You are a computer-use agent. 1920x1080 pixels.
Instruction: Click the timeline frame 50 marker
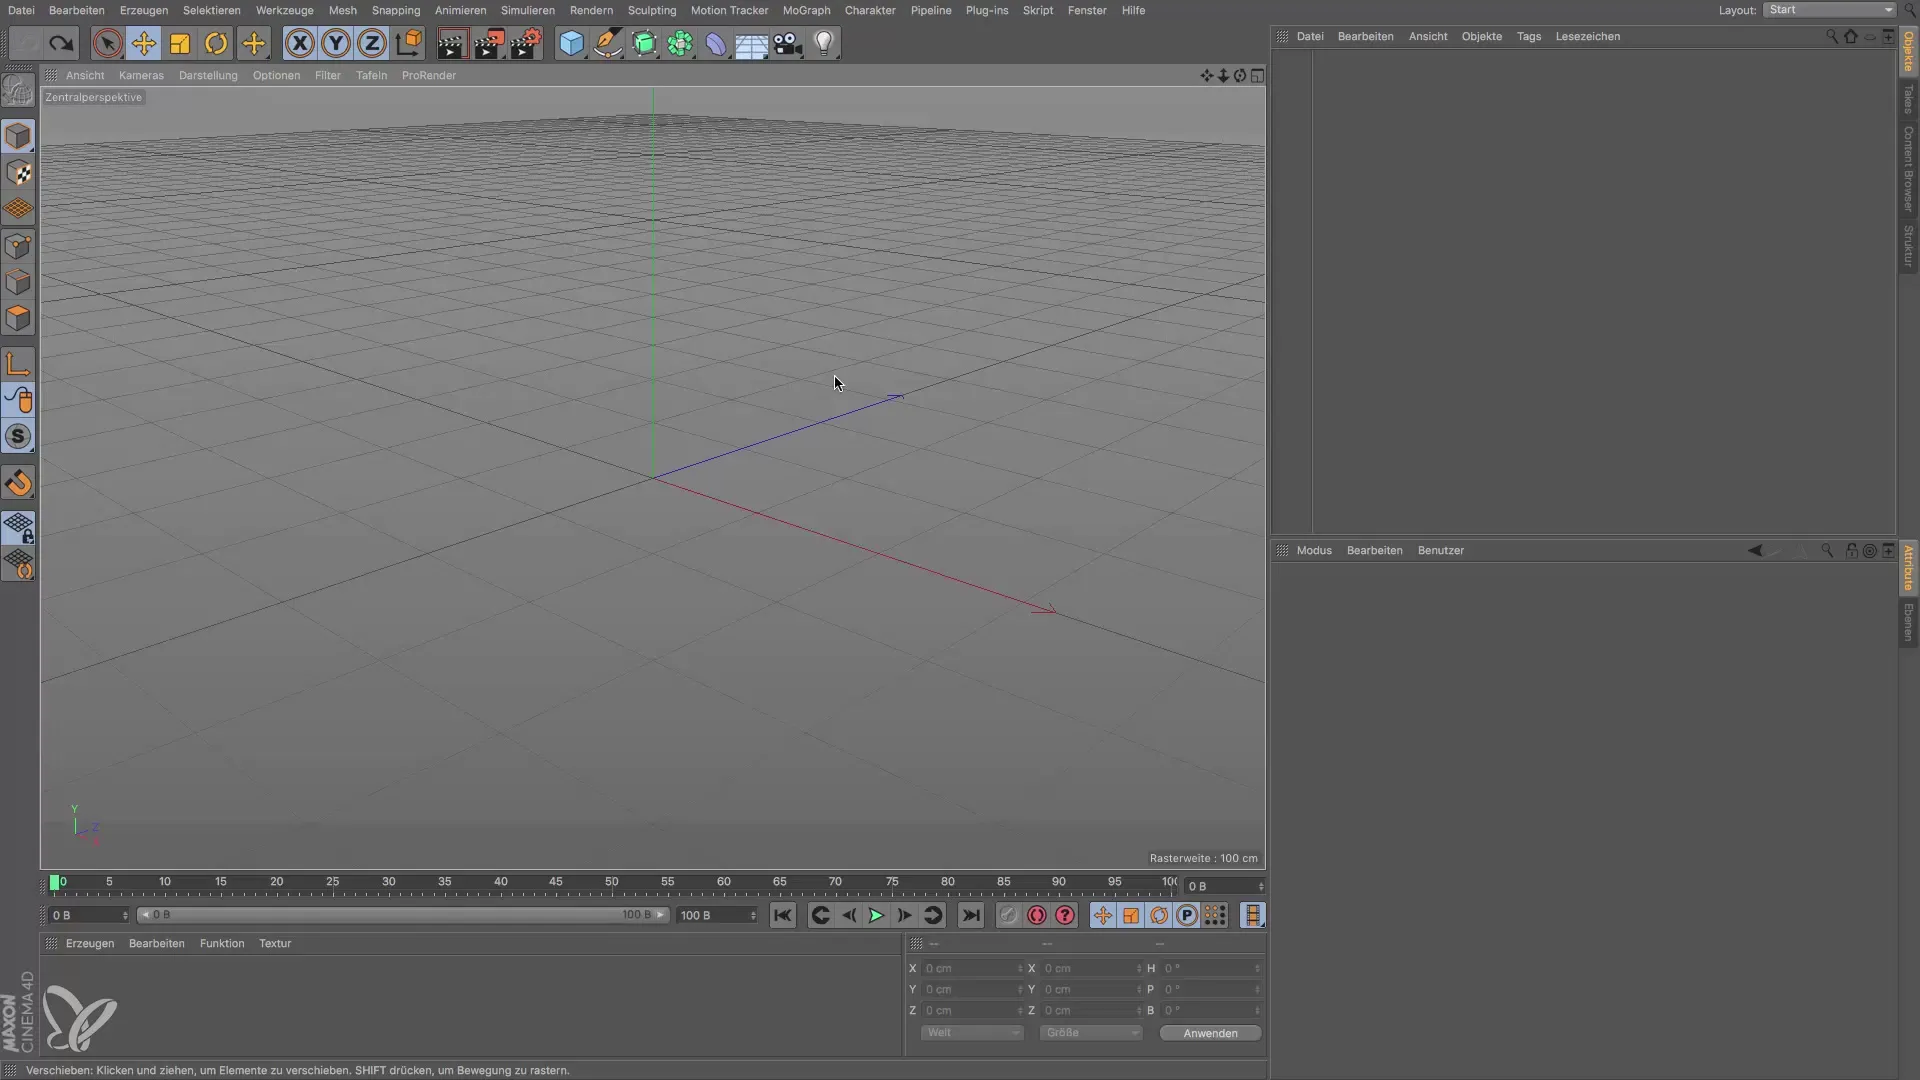(x=611, y=882)
